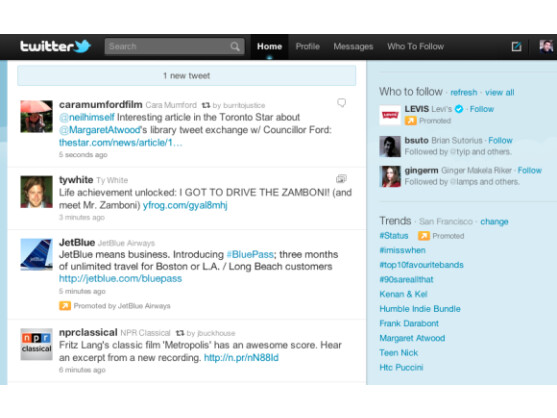Image resolution: width=557 pixels, height=418 pixels.
Task: Click the caramumfordfilm username
Action: point(101,105)
